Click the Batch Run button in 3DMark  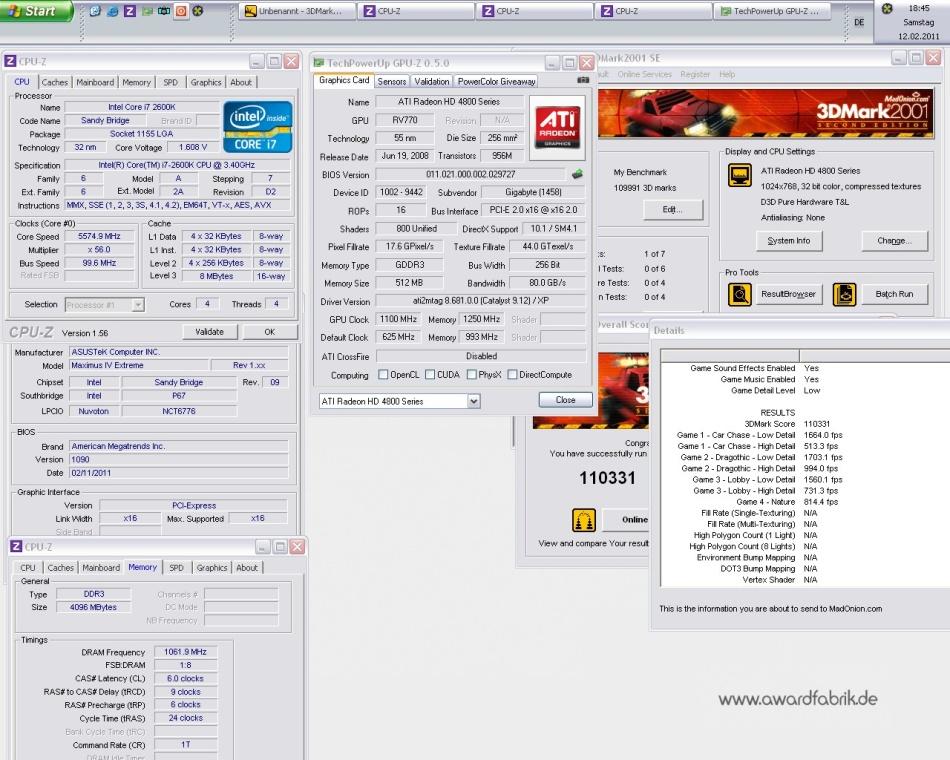click(894, 294)
